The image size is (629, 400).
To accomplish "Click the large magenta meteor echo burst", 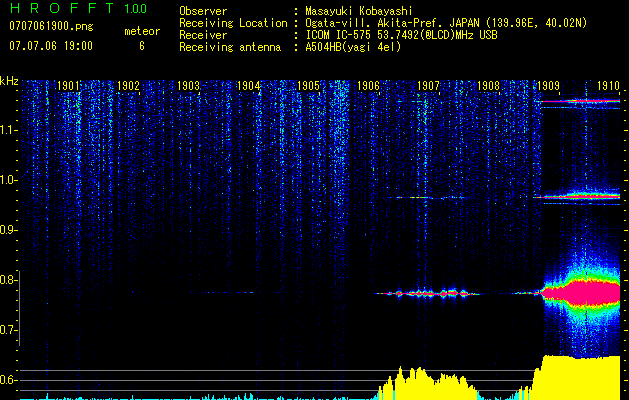I will coord(580,293).
